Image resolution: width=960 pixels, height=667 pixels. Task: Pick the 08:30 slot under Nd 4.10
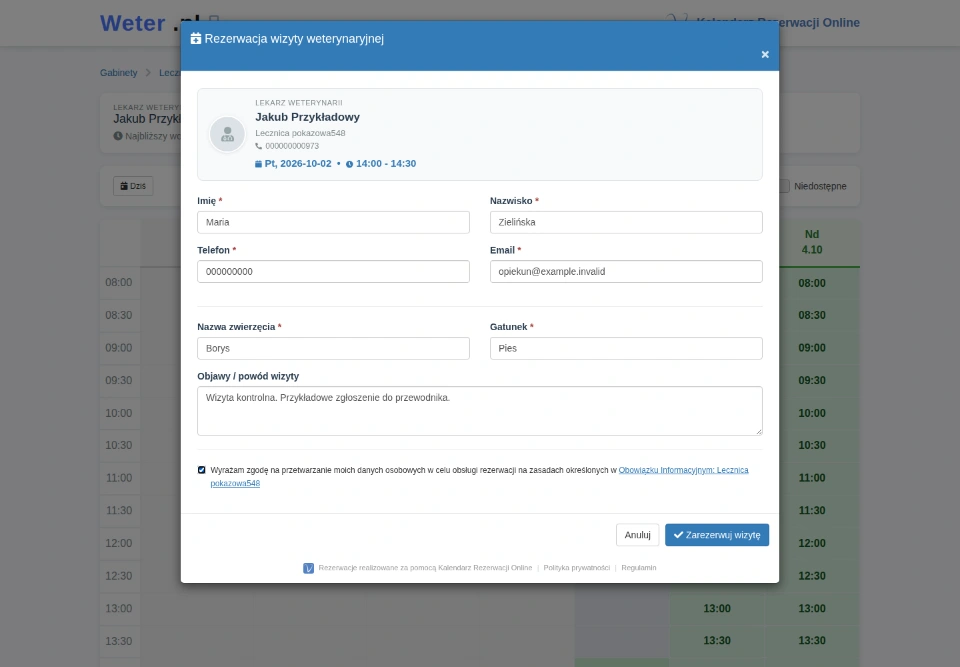tap(812, 315)
